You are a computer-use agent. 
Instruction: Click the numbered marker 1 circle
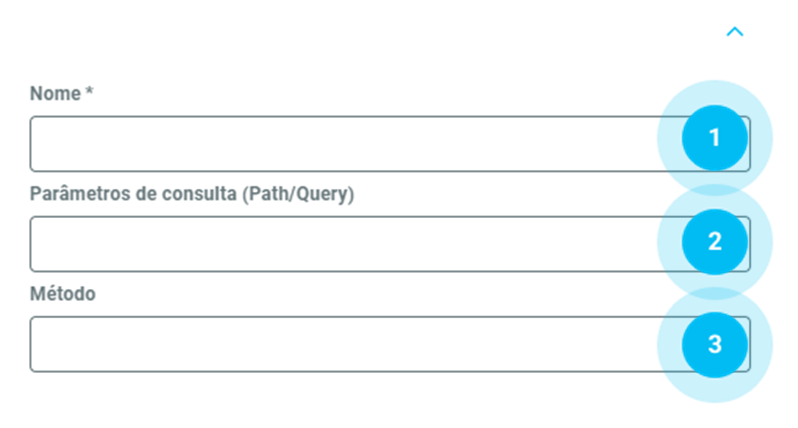pos(714,139)
